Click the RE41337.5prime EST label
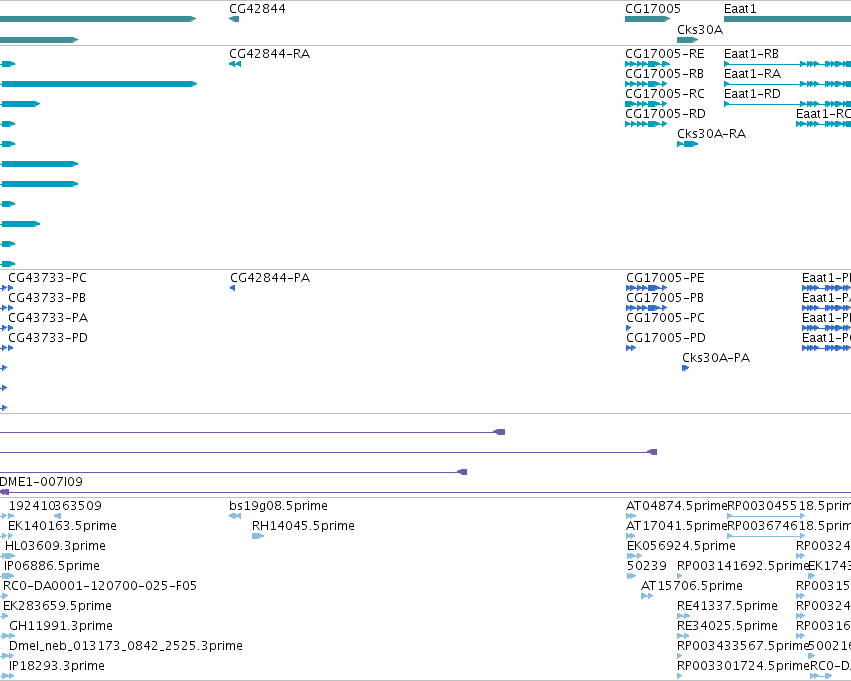The height and width of the screenshot is (681, 851). click(727, 606)
